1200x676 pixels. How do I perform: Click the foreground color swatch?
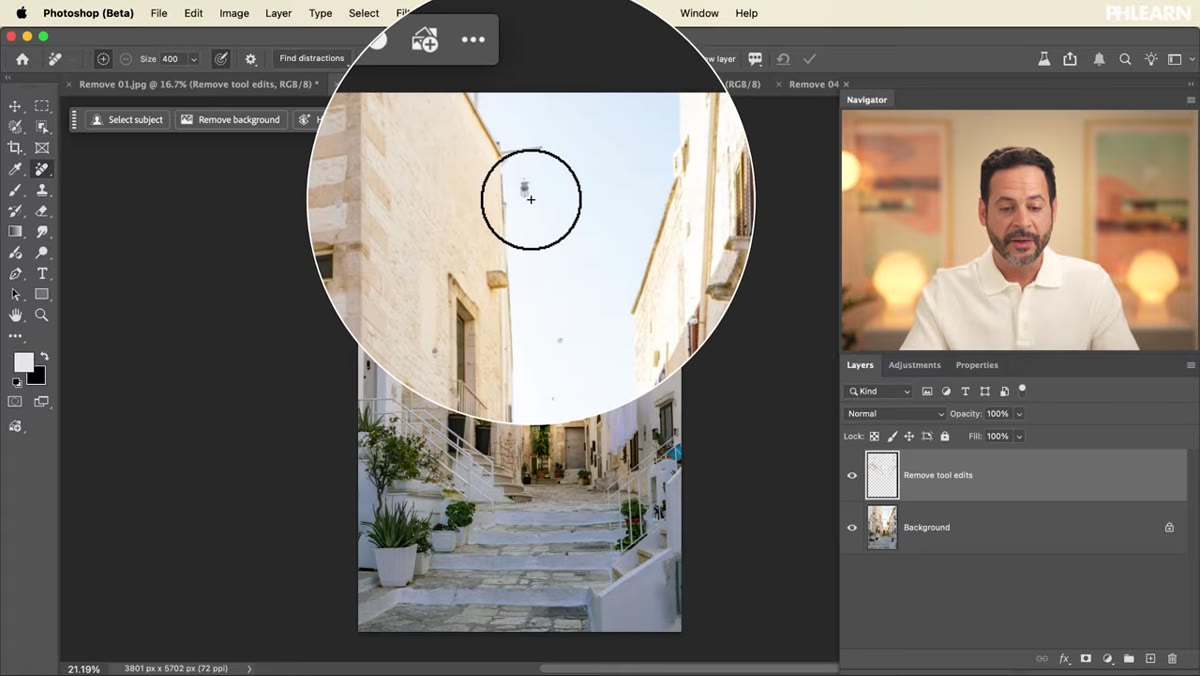click(23, 362)
